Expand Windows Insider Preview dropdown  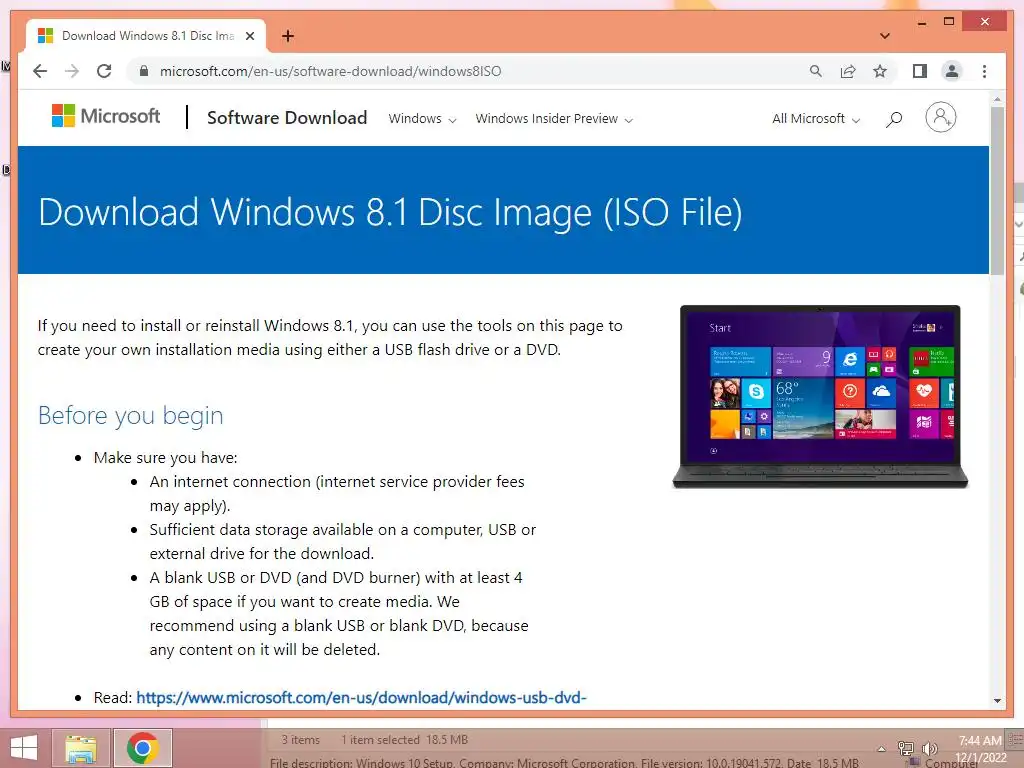(554, 119)
